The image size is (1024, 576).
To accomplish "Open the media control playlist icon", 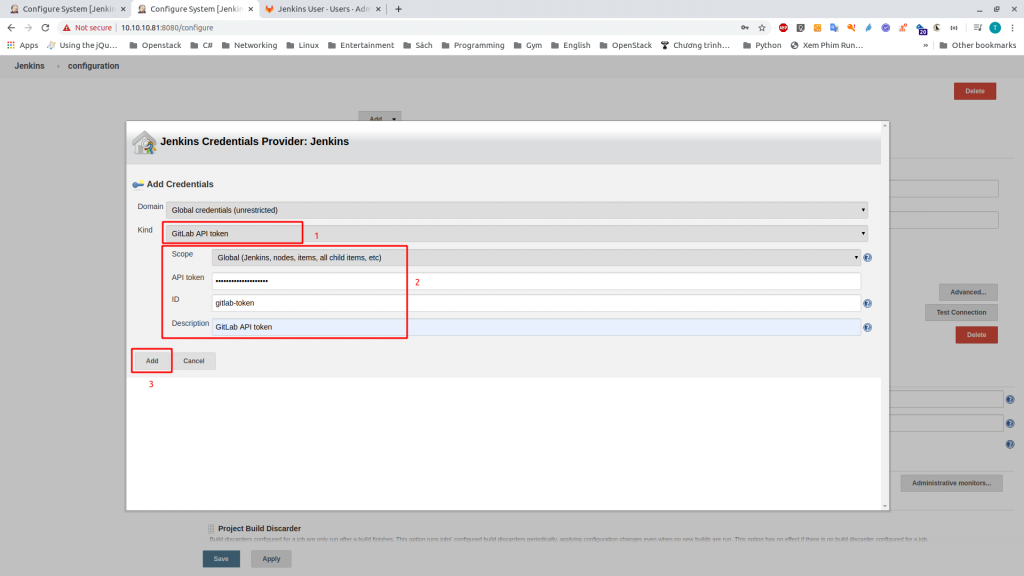I will (977, 27).
